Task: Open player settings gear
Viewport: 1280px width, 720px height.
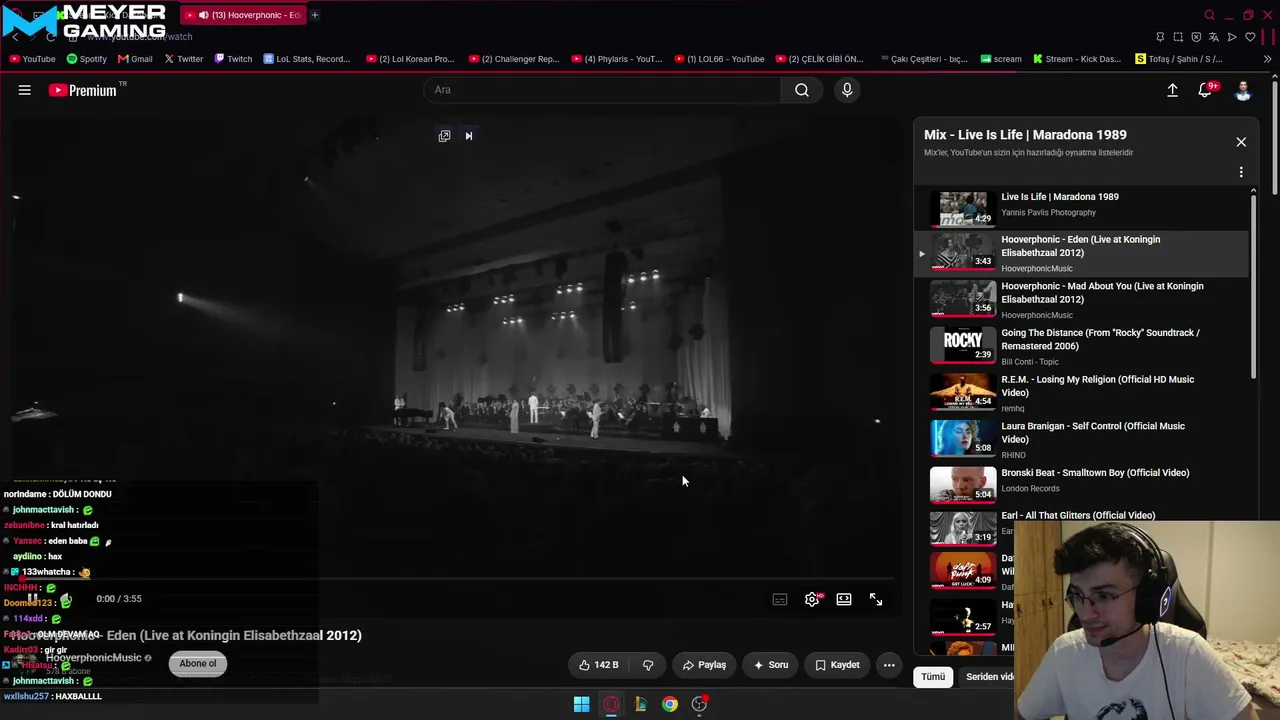Action: tap(812, 599)
